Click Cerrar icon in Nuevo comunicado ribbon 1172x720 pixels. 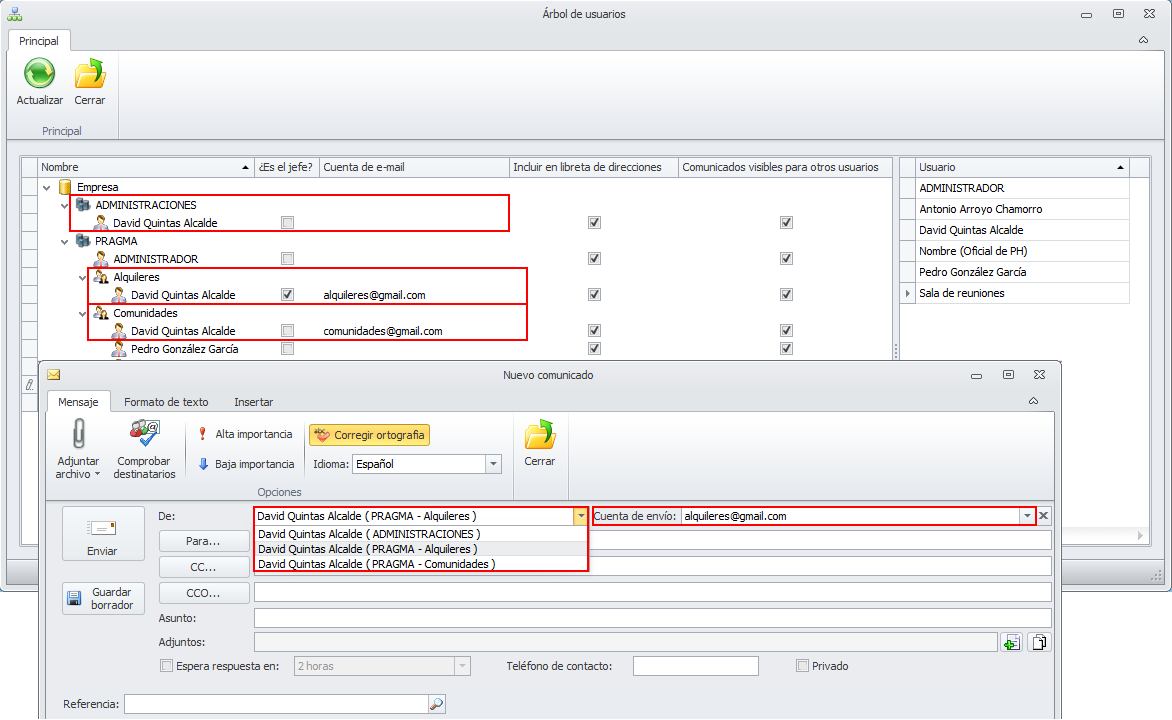point(540,434)
